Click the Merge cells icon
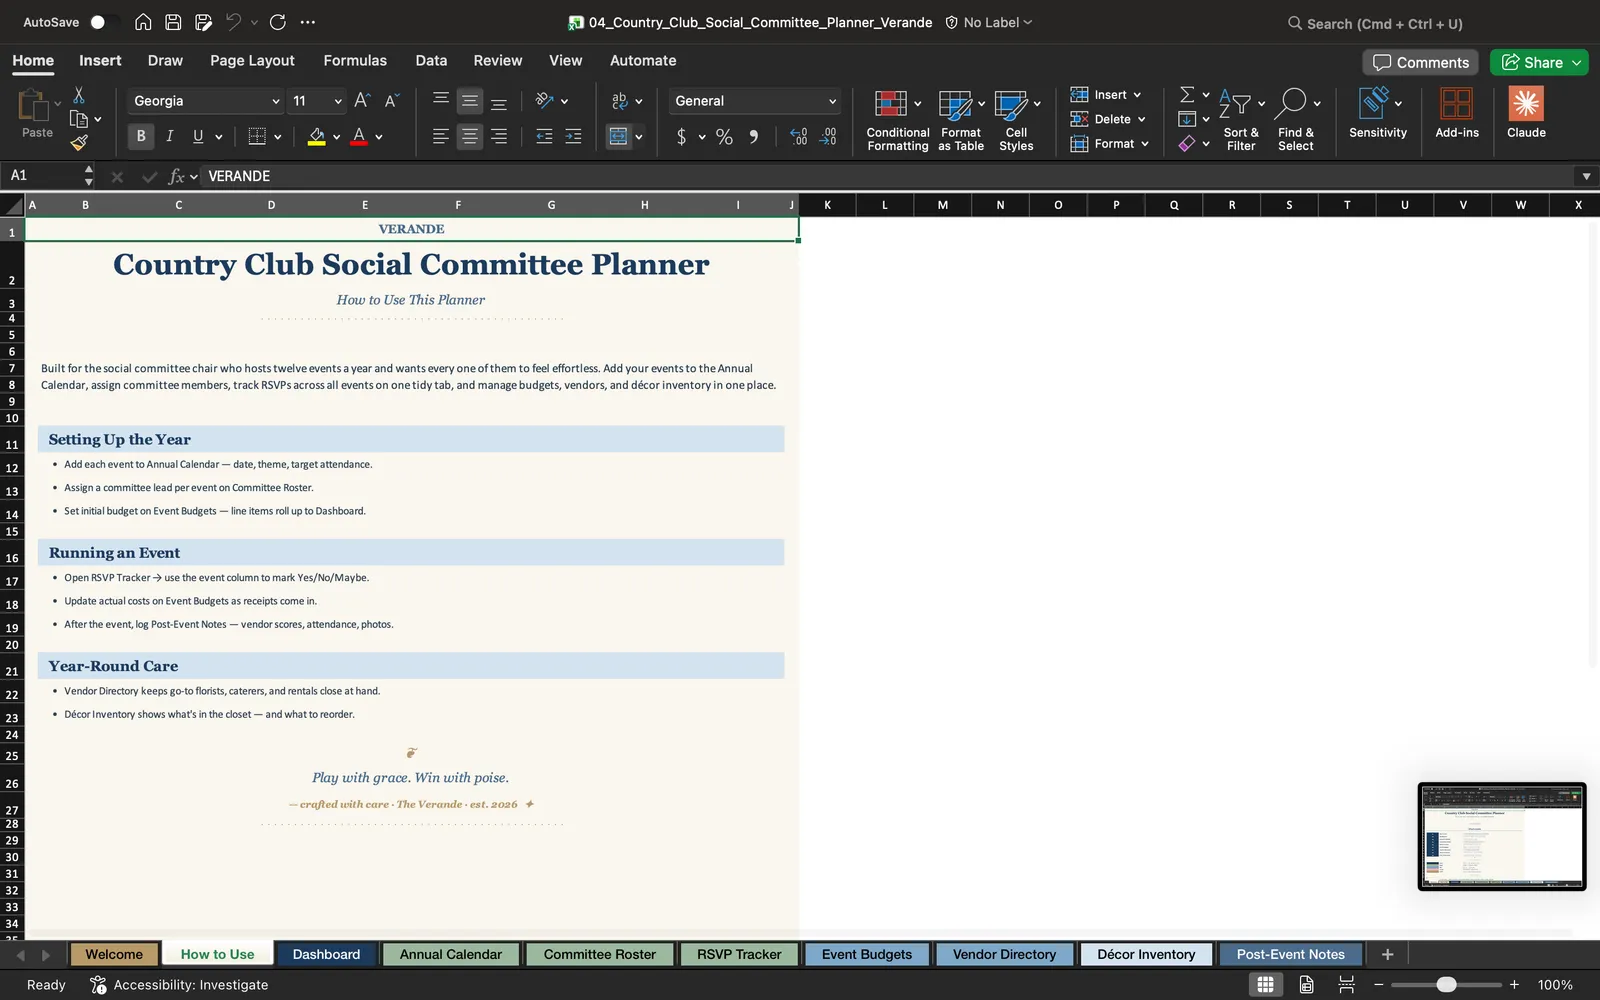Image resolution: width=1600 pixels, height=1000 pixels. click(x=619, y=136)
